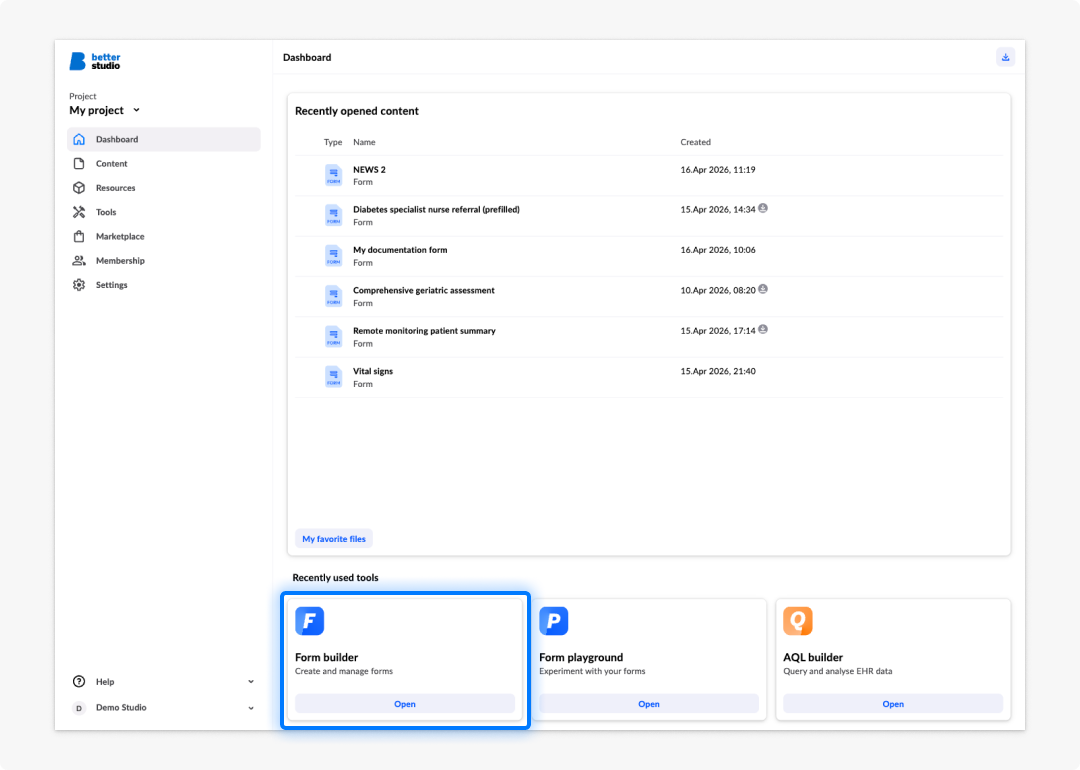The image size is (1080, 770).
Task: Click the NEWS 2 created date 16.Apr 2026, 11:19
Action: pyautogui.click(x=718, y=169)
